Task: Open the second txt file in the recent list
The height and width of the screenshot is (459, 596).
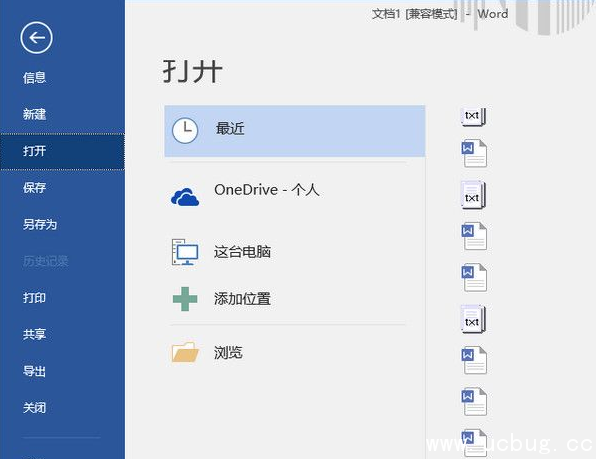Action: coord(474,195)
